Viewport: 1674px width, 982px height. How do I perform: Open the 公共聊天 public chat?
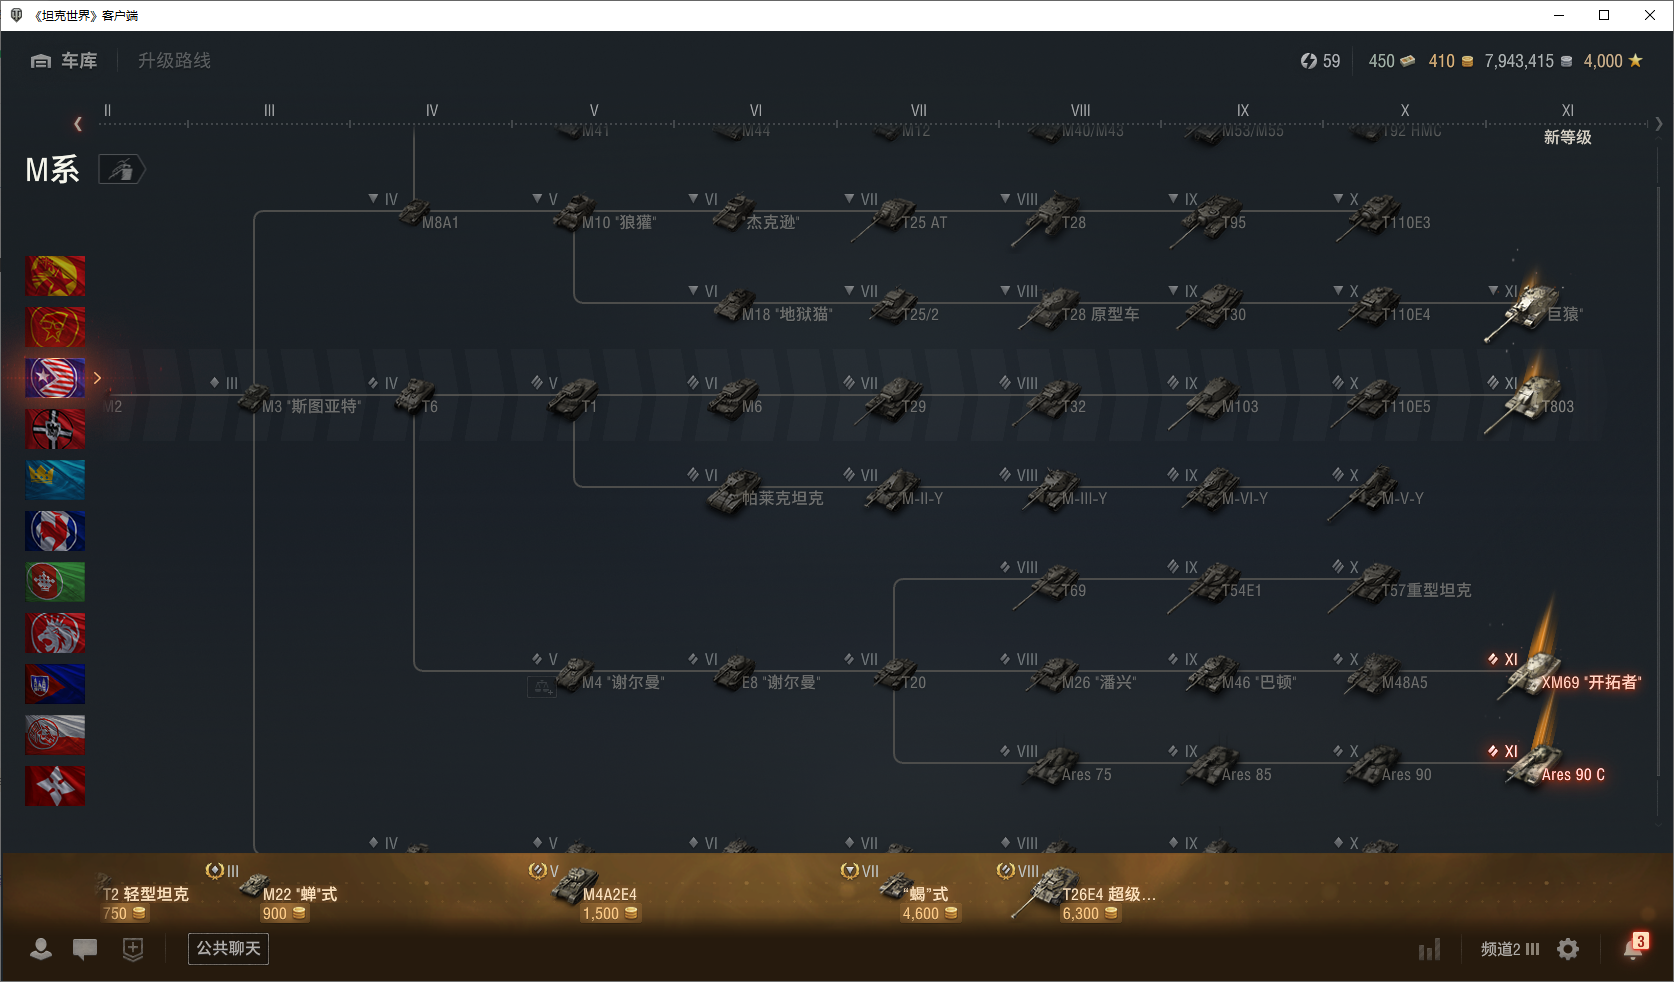(x=228, y=948)
